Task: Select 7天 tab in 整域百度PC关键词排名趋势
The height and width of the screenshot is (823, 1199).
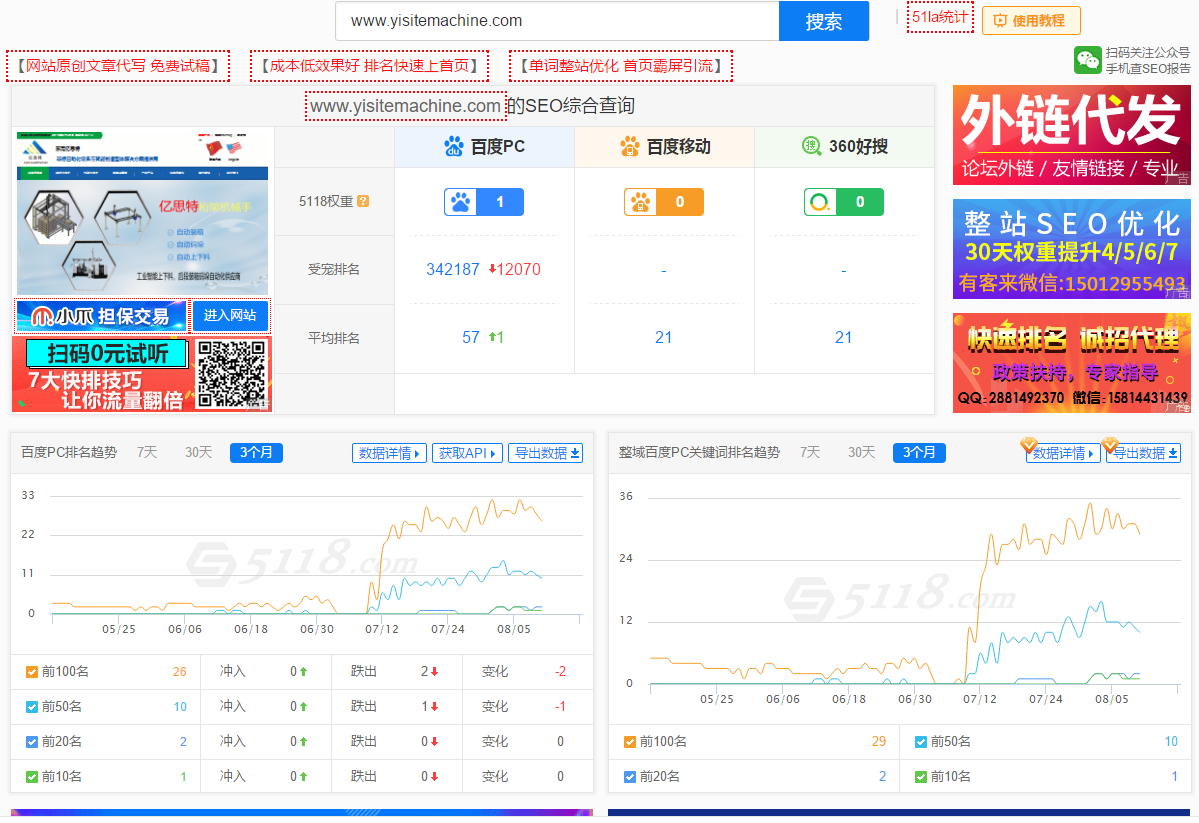Action: (x=810, y=453)
